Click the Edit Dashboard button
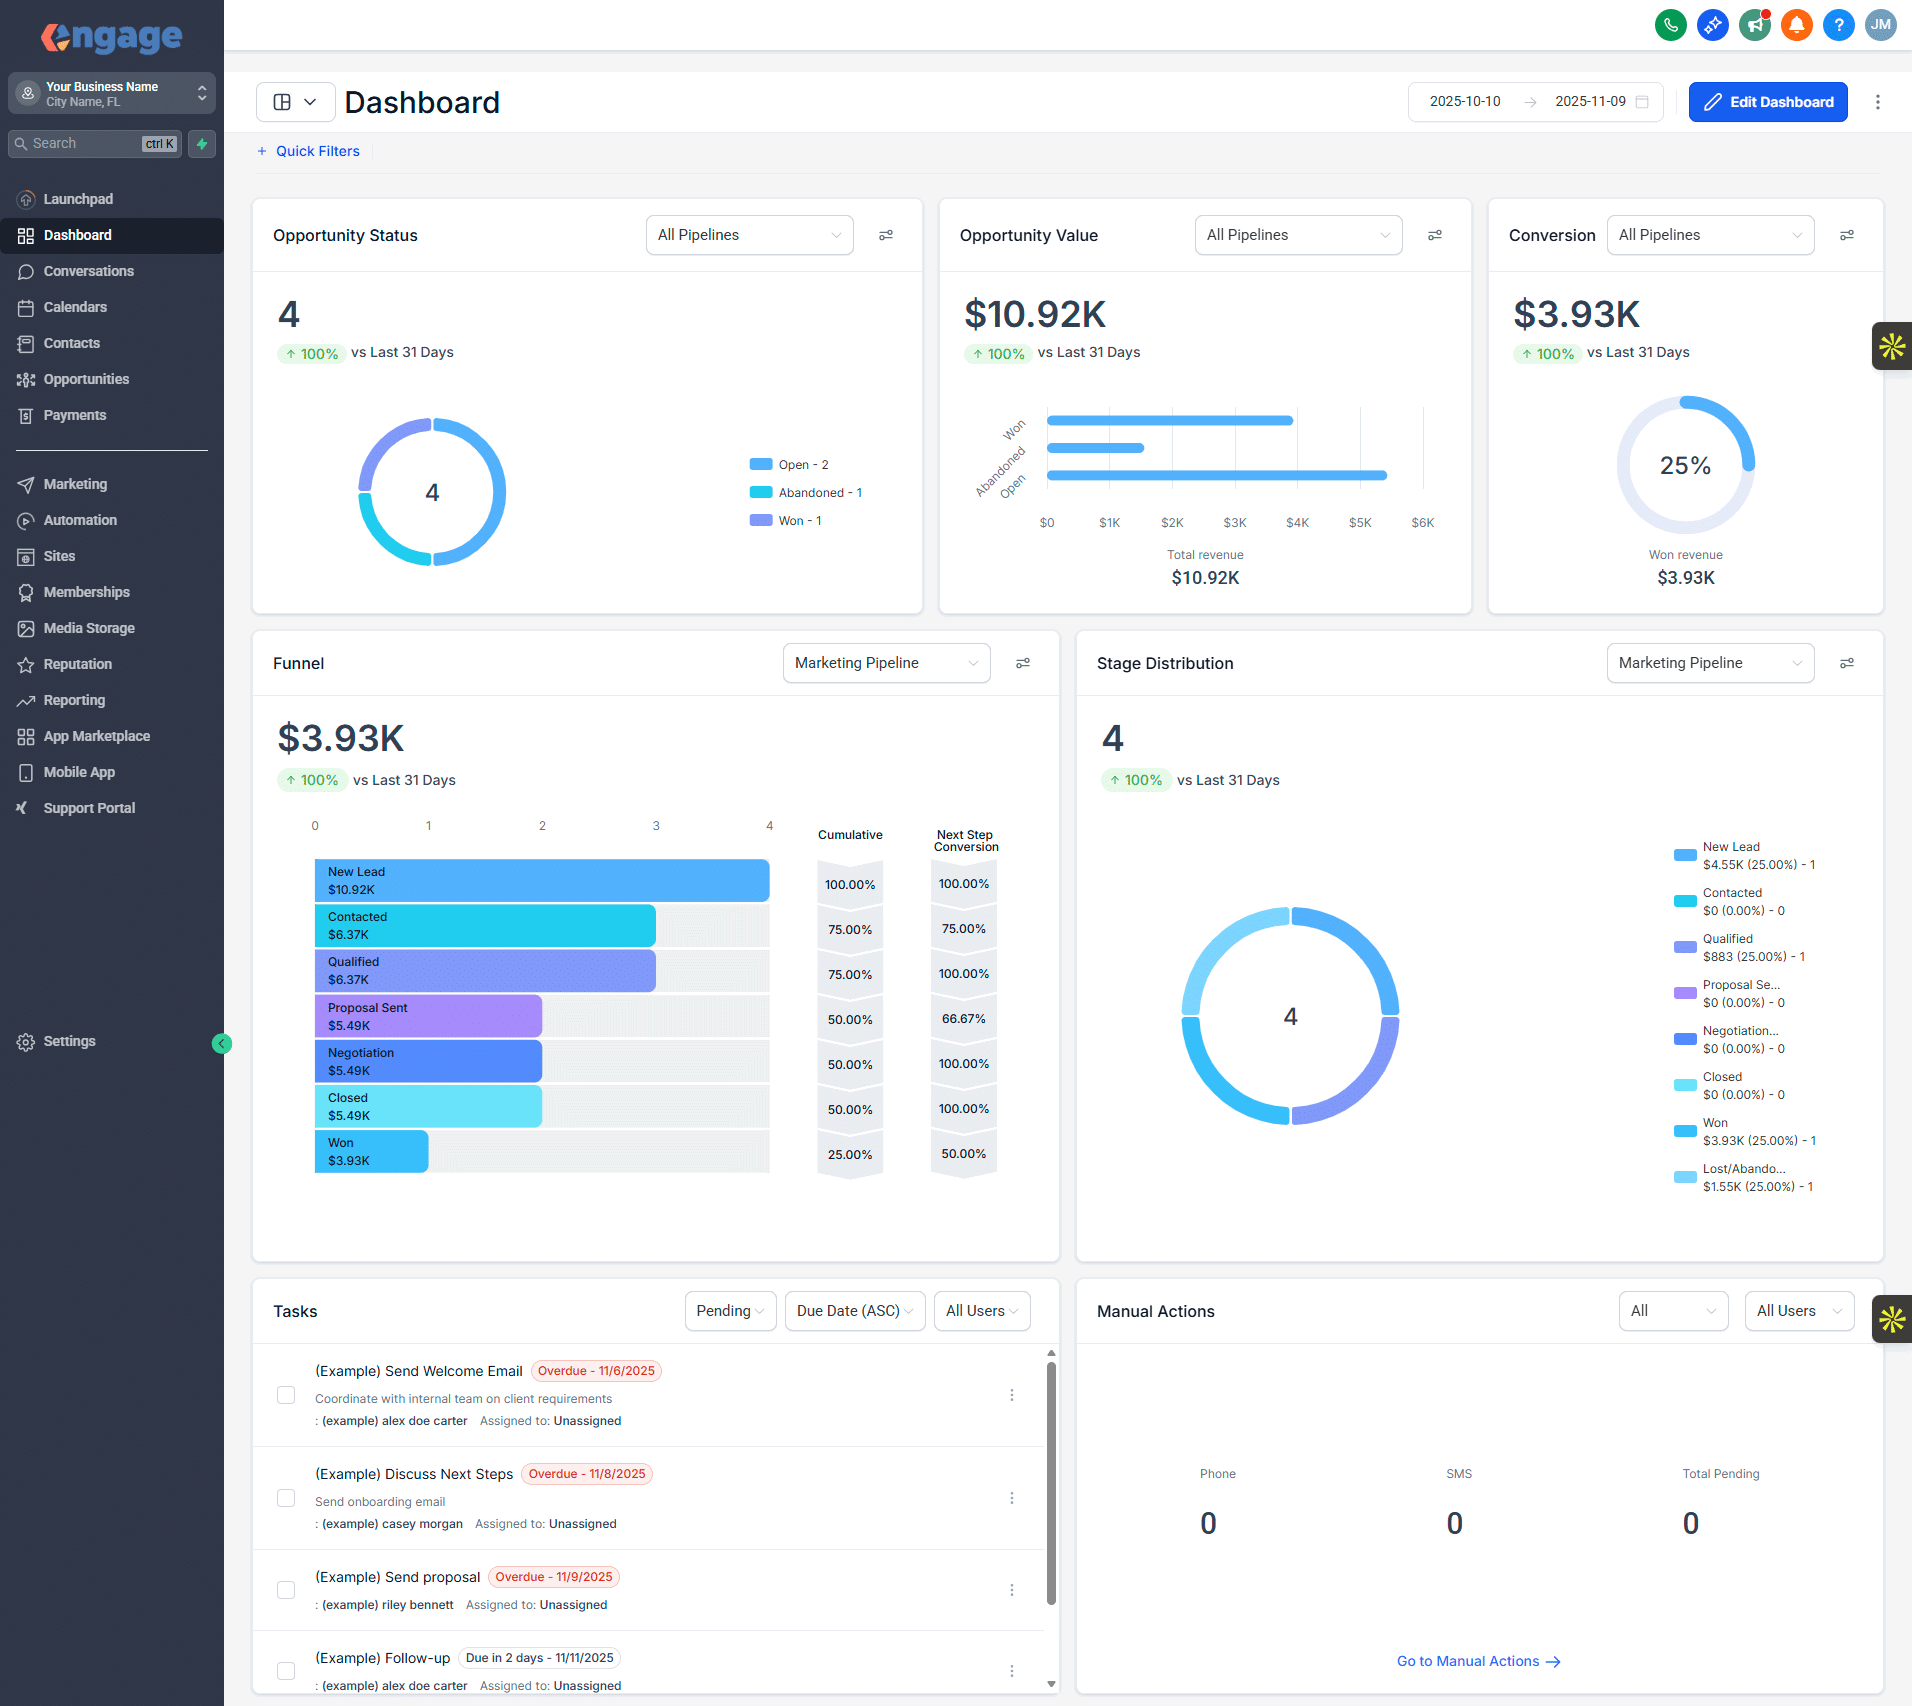Viewport: 1912px width, 1706px height. point(1768,102)
